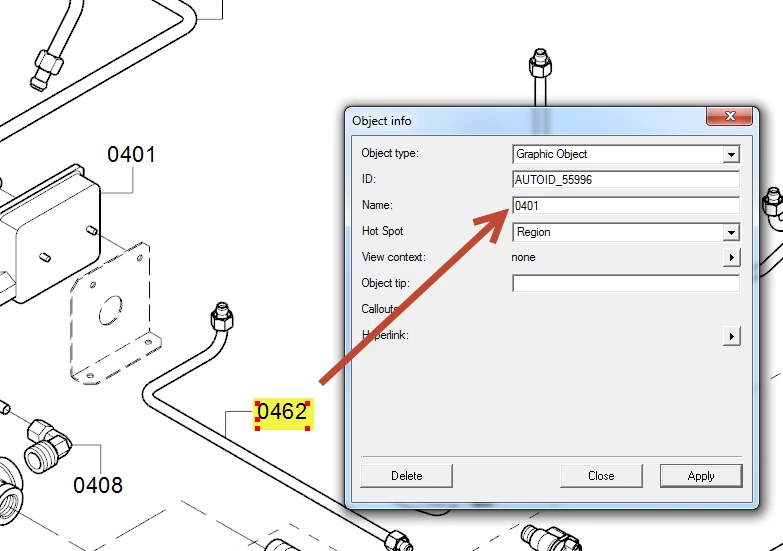This screenshot has width=783, height=551.
Task: Select the highlighted 0462 callout label
Action: click(x=283, y=414)
